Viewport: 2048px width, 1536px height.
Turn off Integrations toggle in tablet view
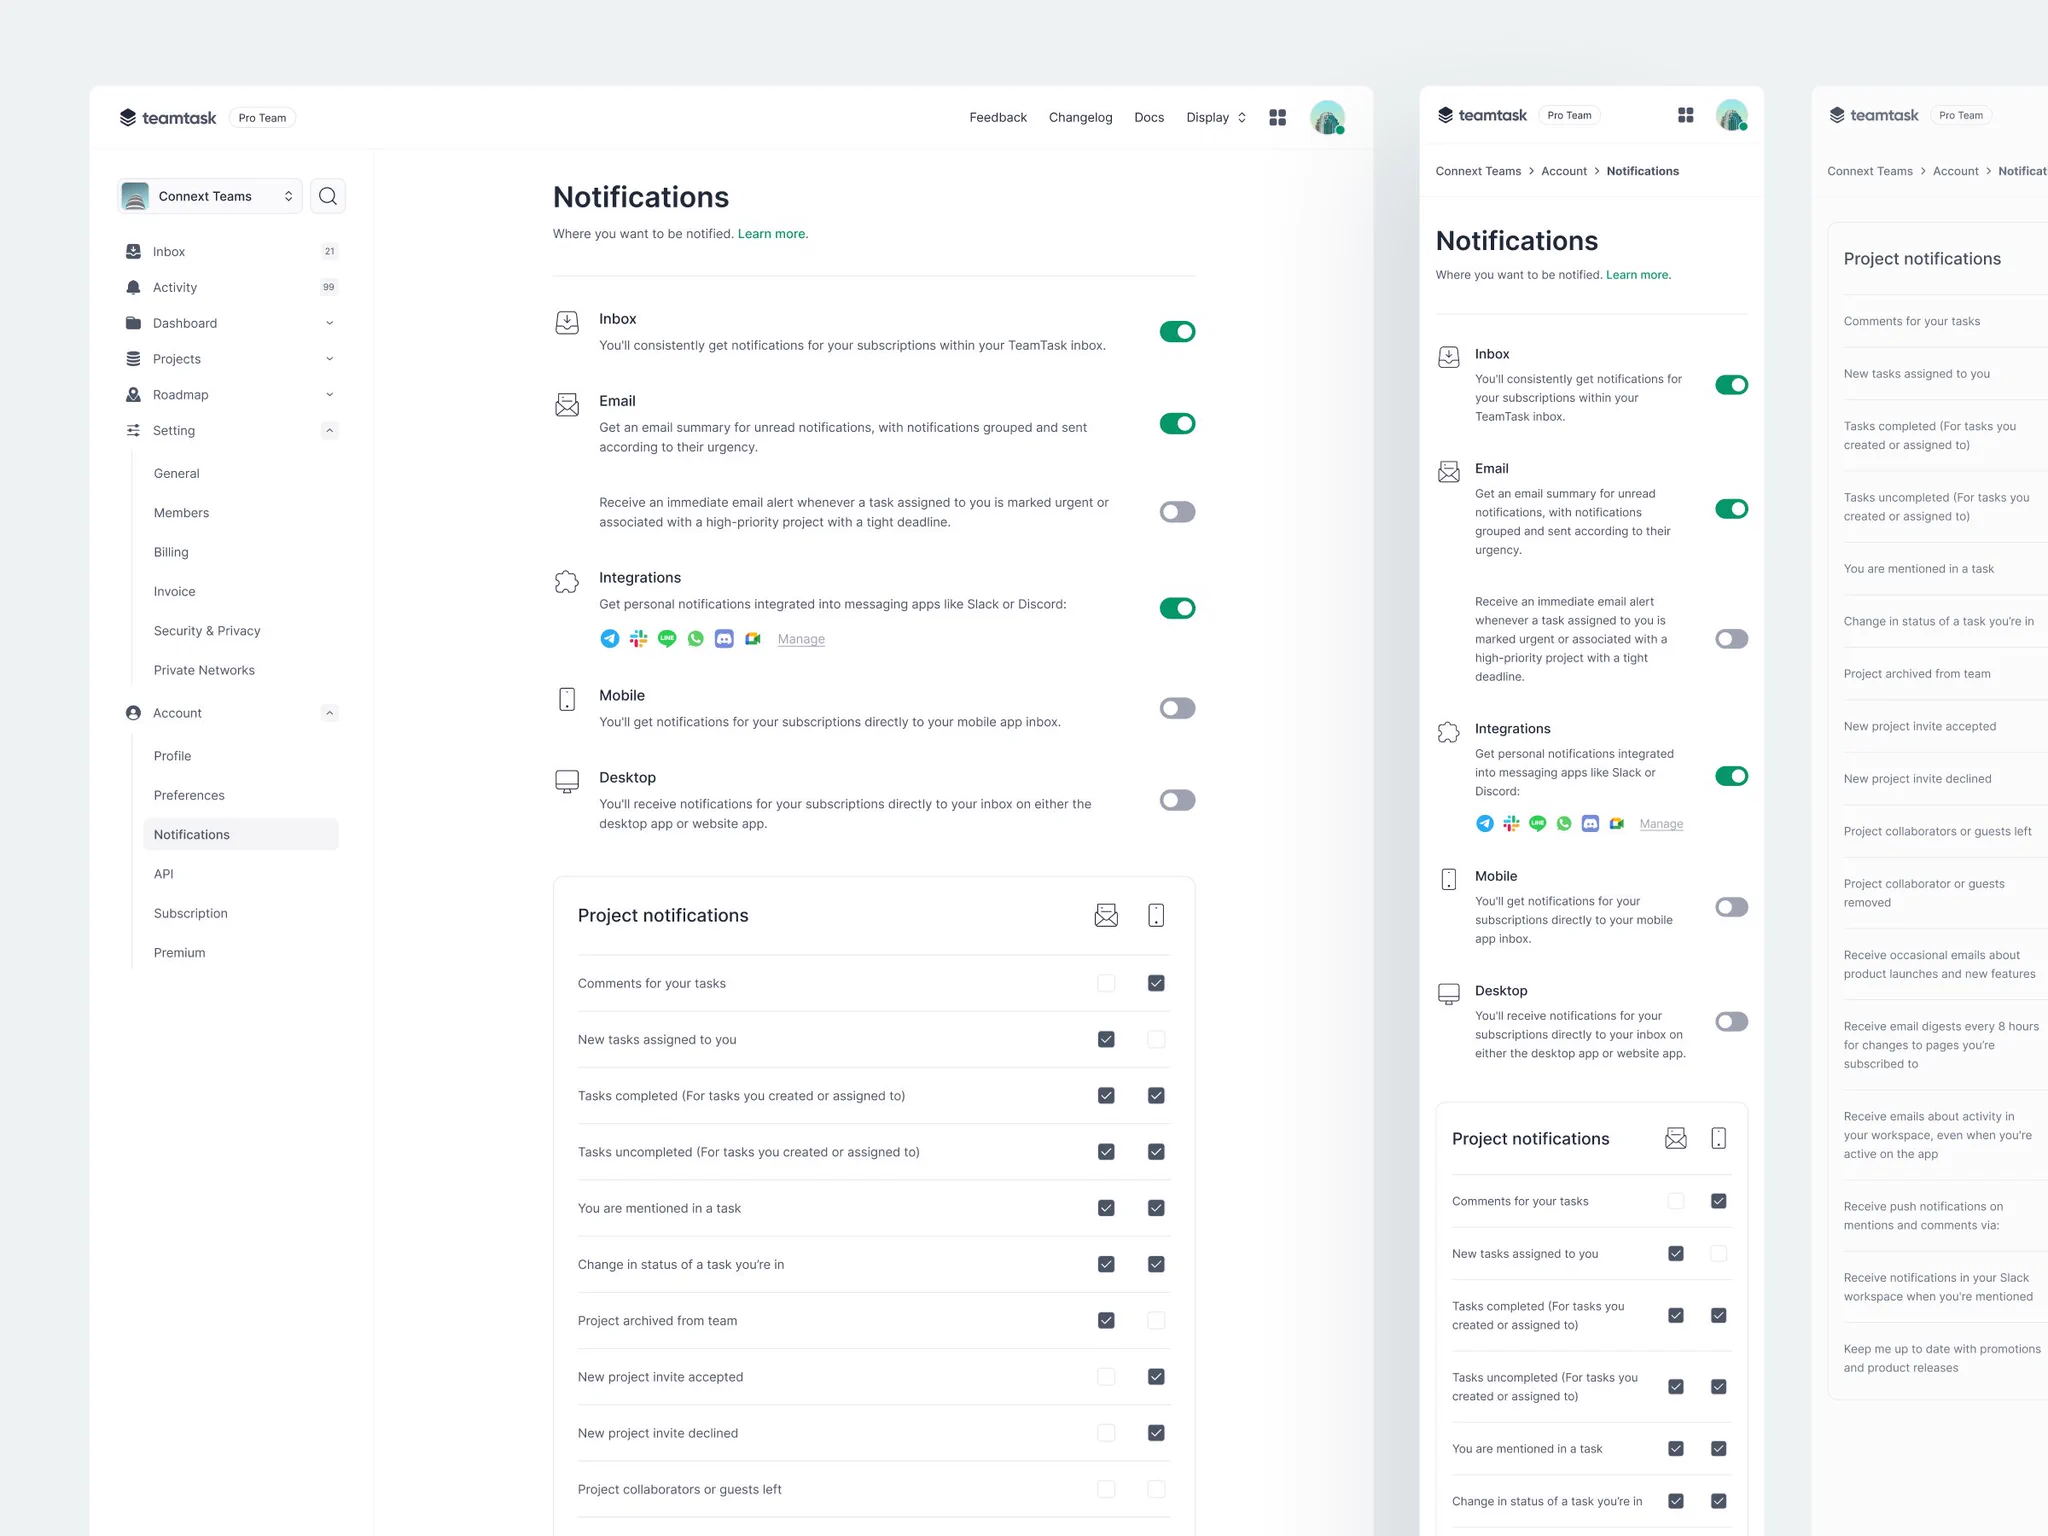(x=1731, y=776)
